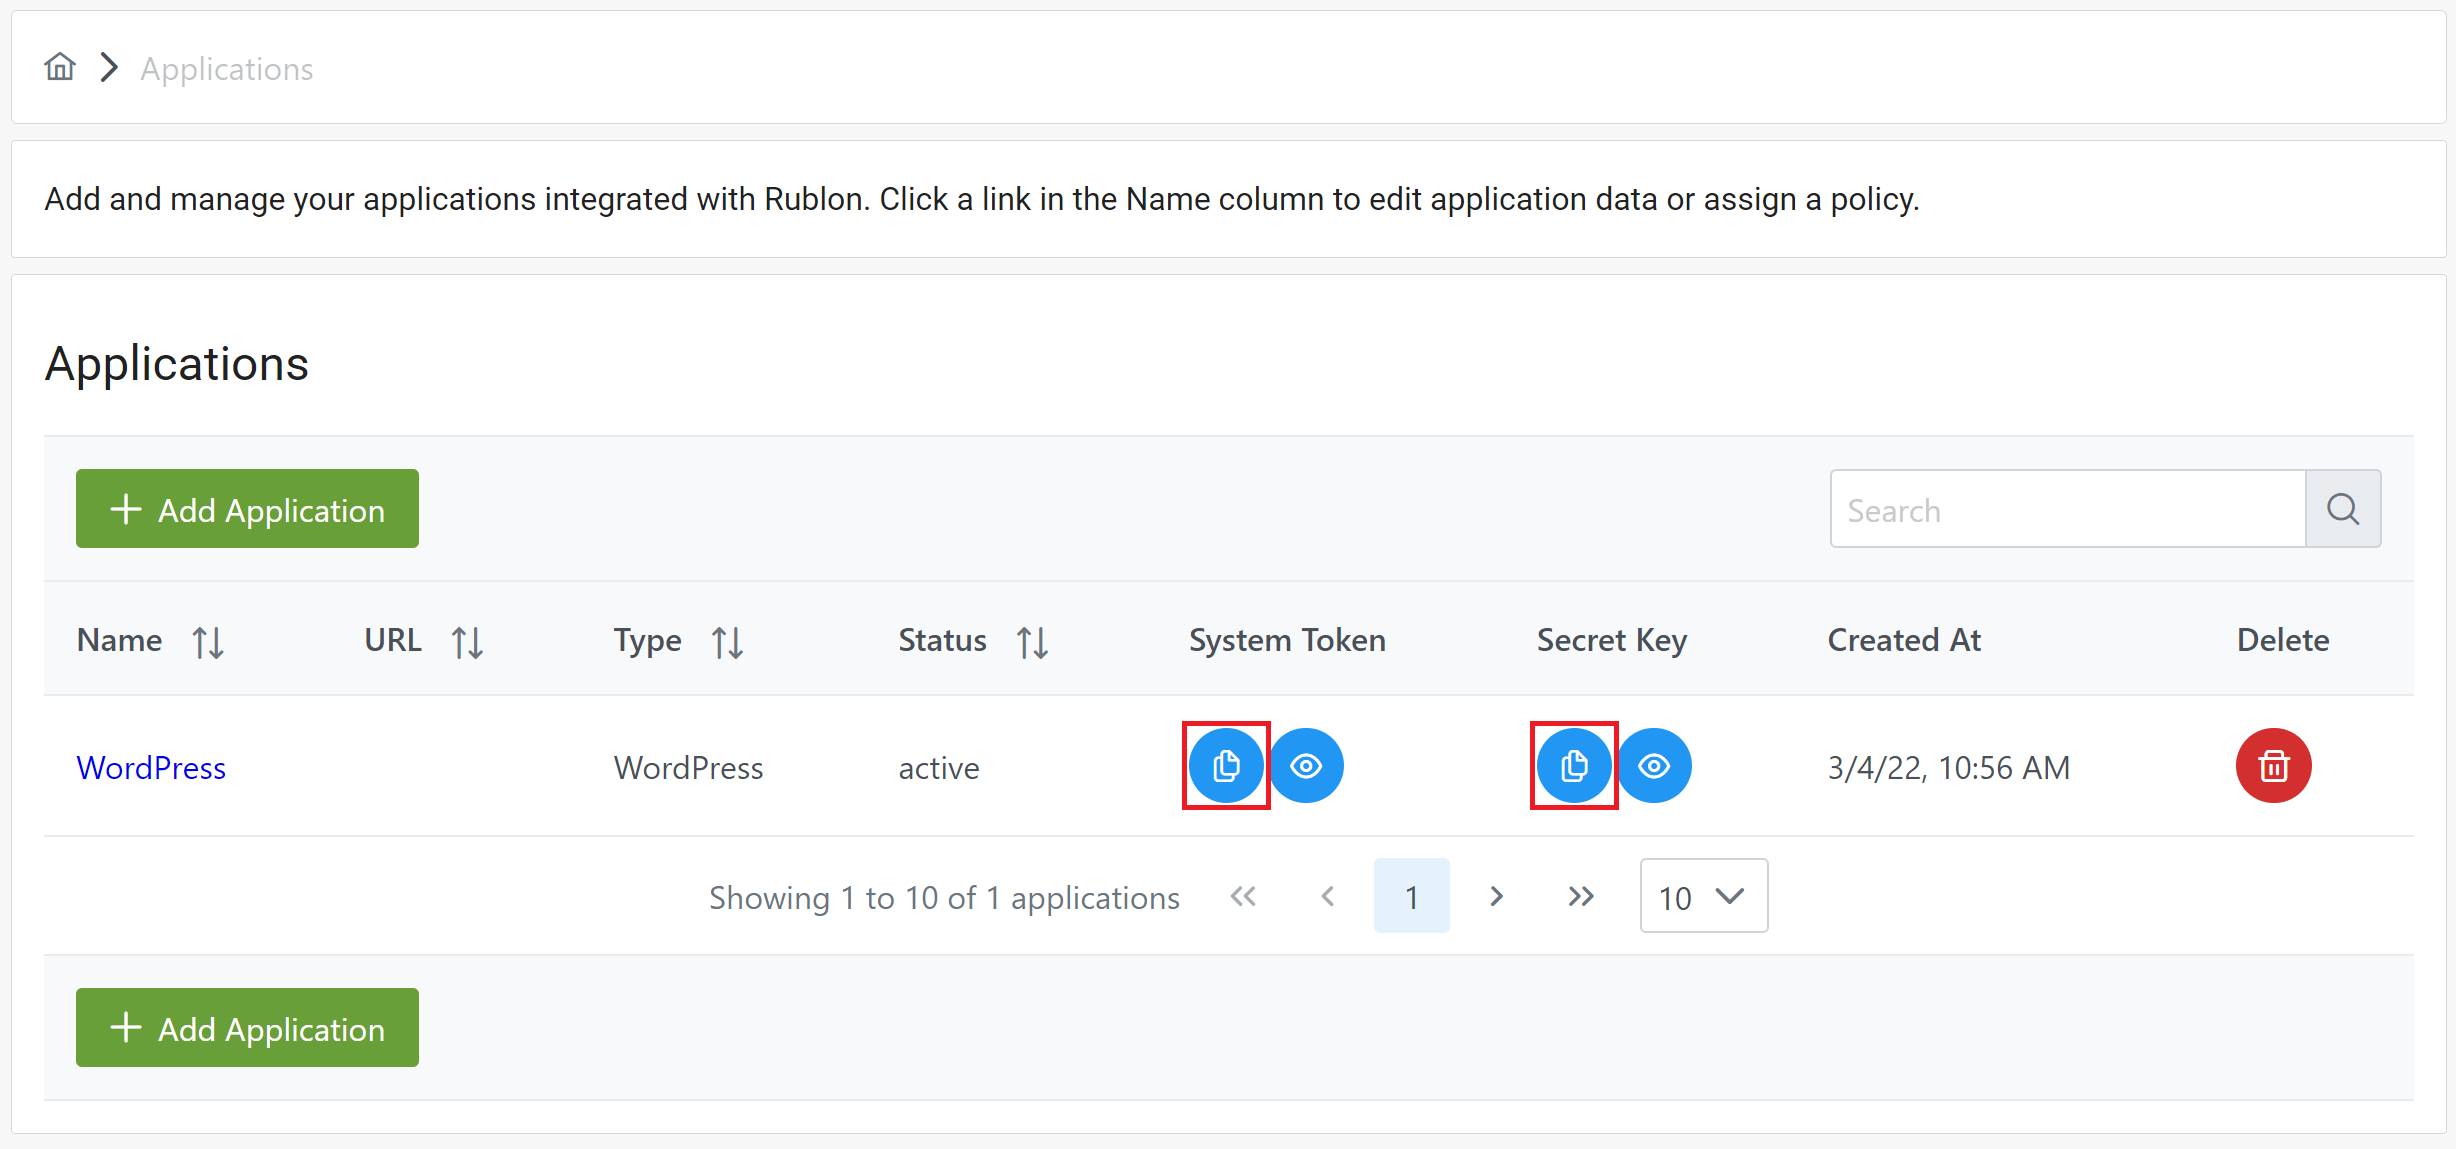Delete the WordPress application

(2273, 766)
